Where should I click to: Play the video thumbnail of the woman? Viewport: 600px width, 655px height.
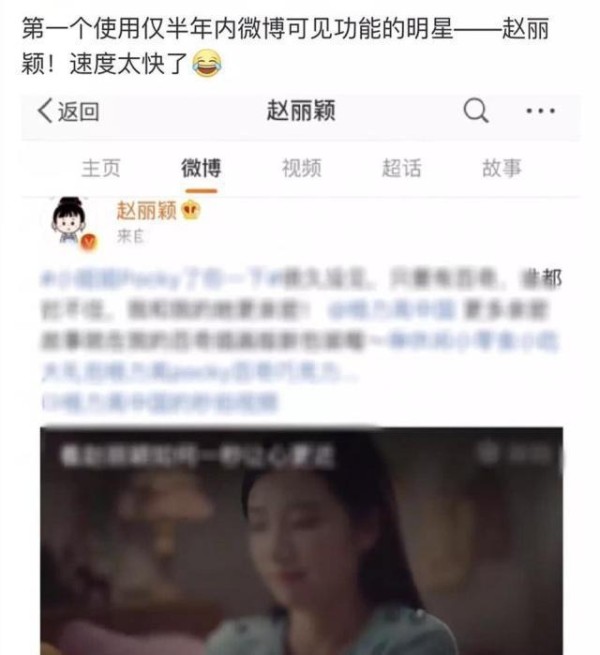pyautogui.click(x=301, y=540)
